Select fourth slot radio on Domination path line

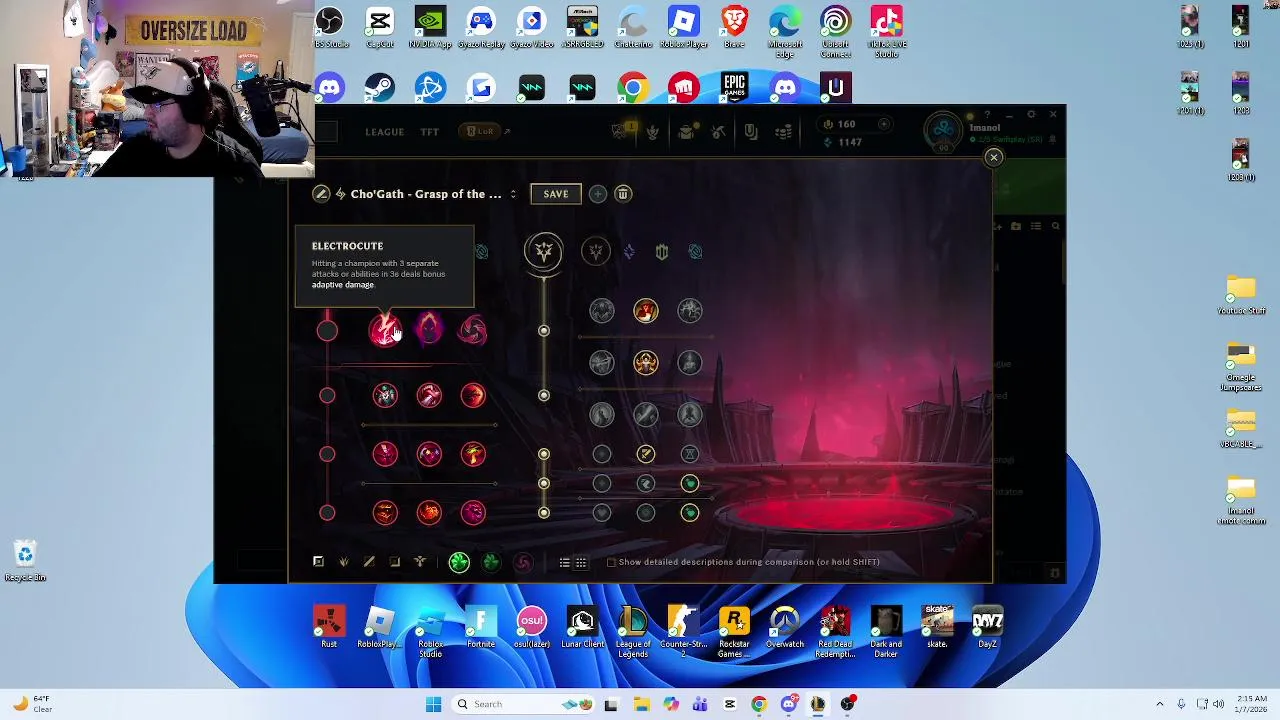coord(327,513)
